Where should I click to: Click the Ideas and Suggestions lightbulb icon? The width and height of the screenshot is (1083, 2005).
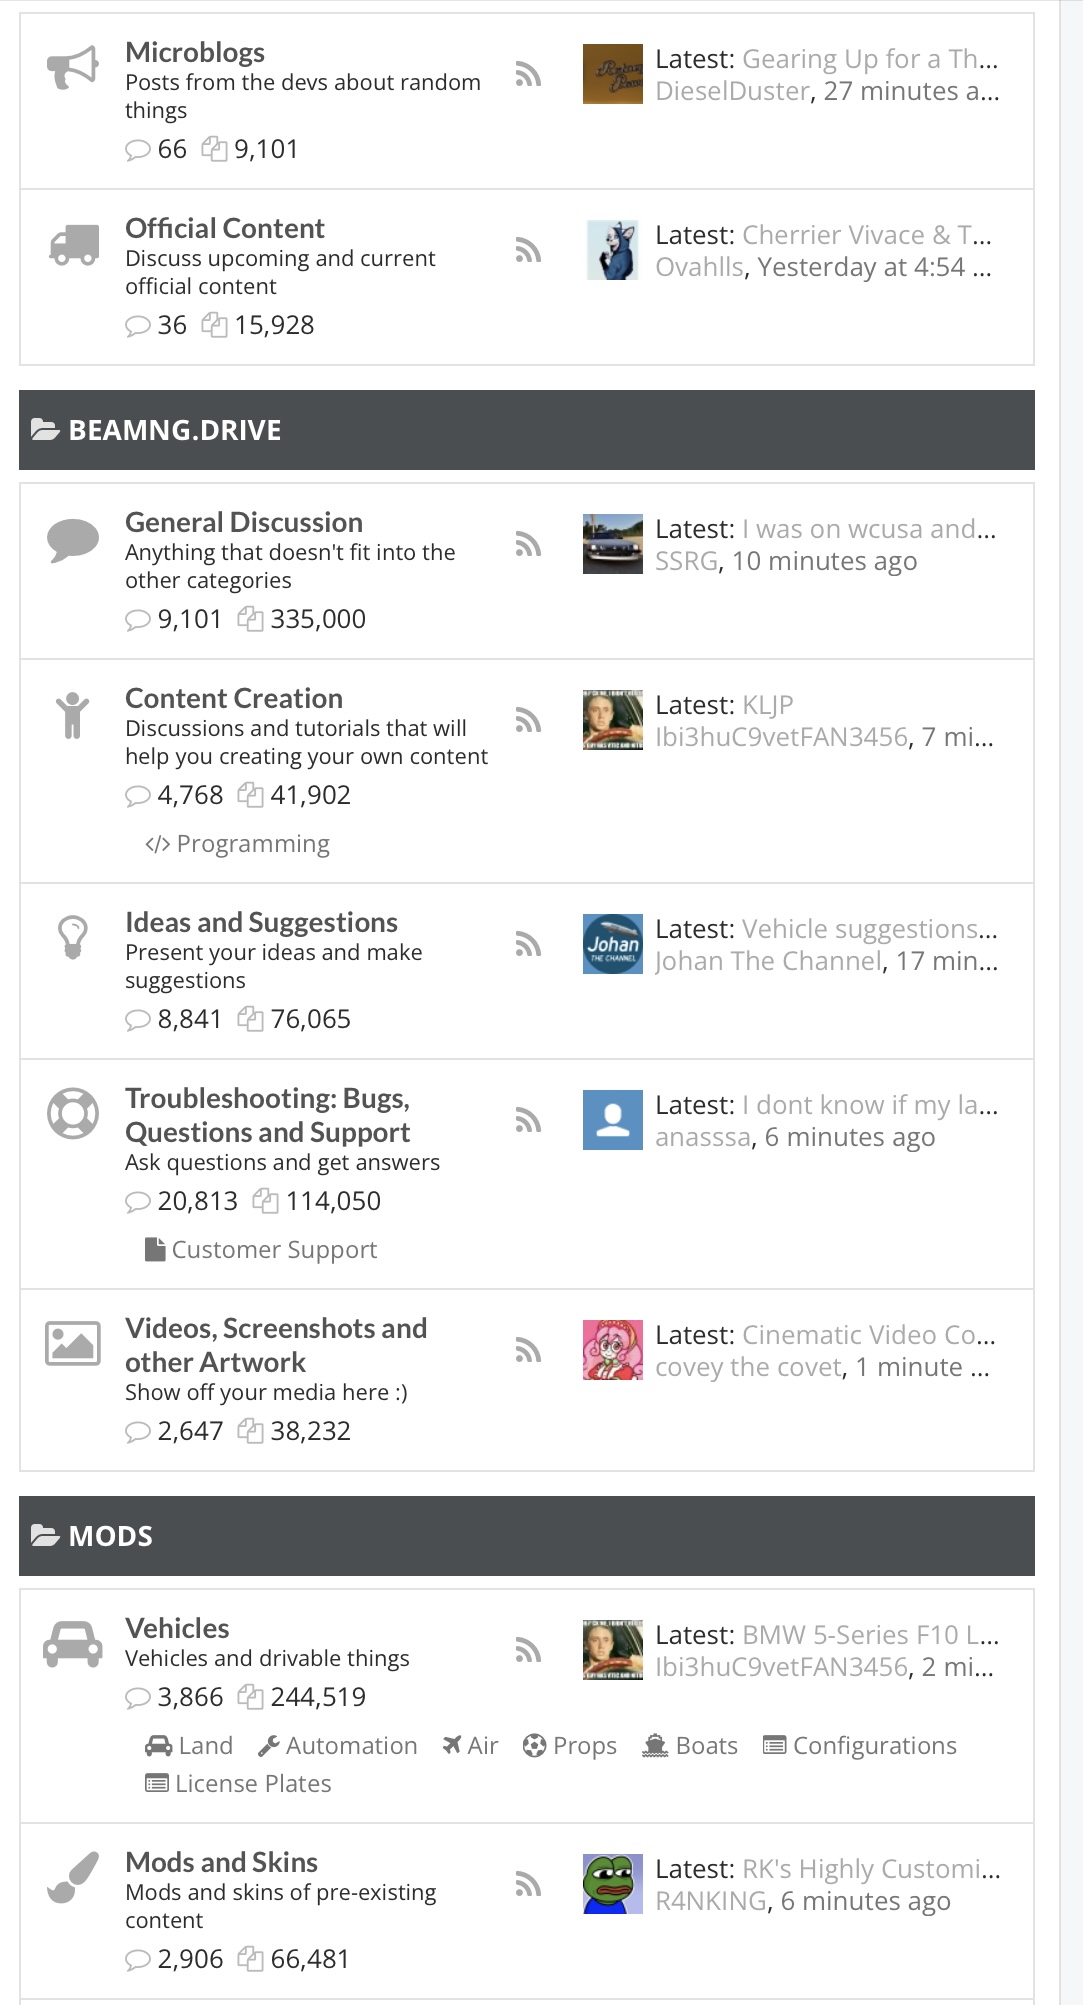click(73, 937)
